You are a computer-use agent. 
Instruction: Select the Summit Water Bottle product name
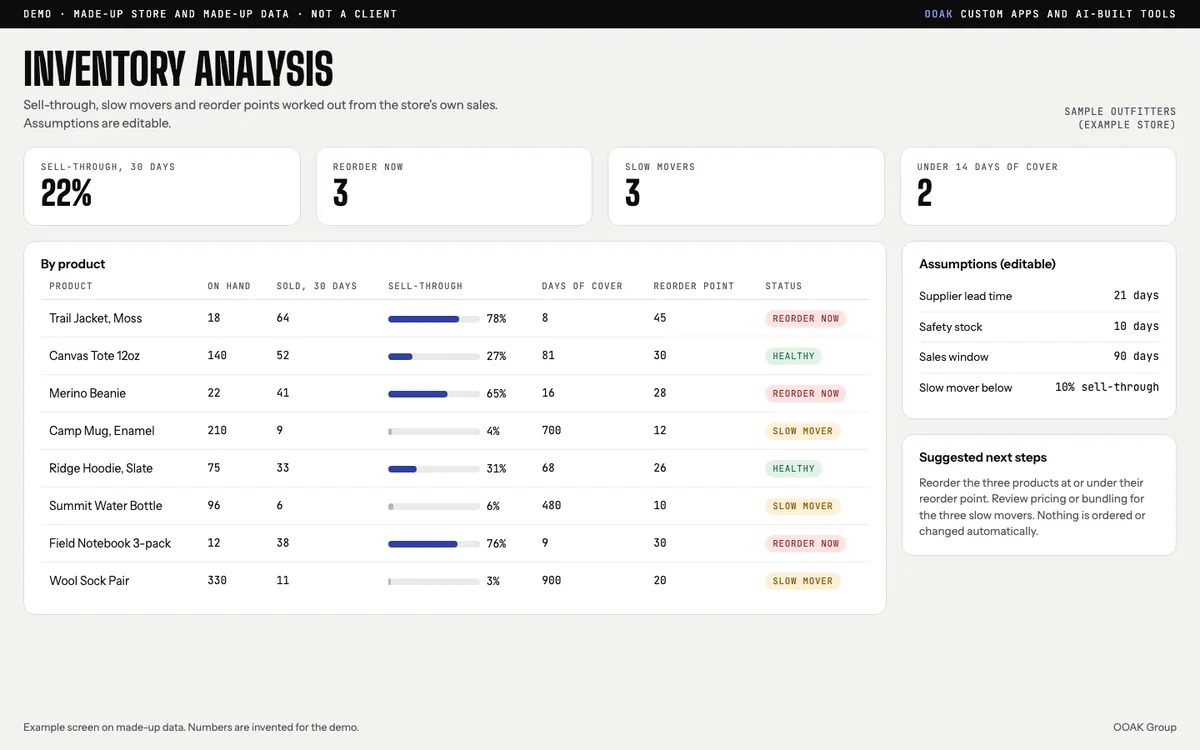coord(106,506)
